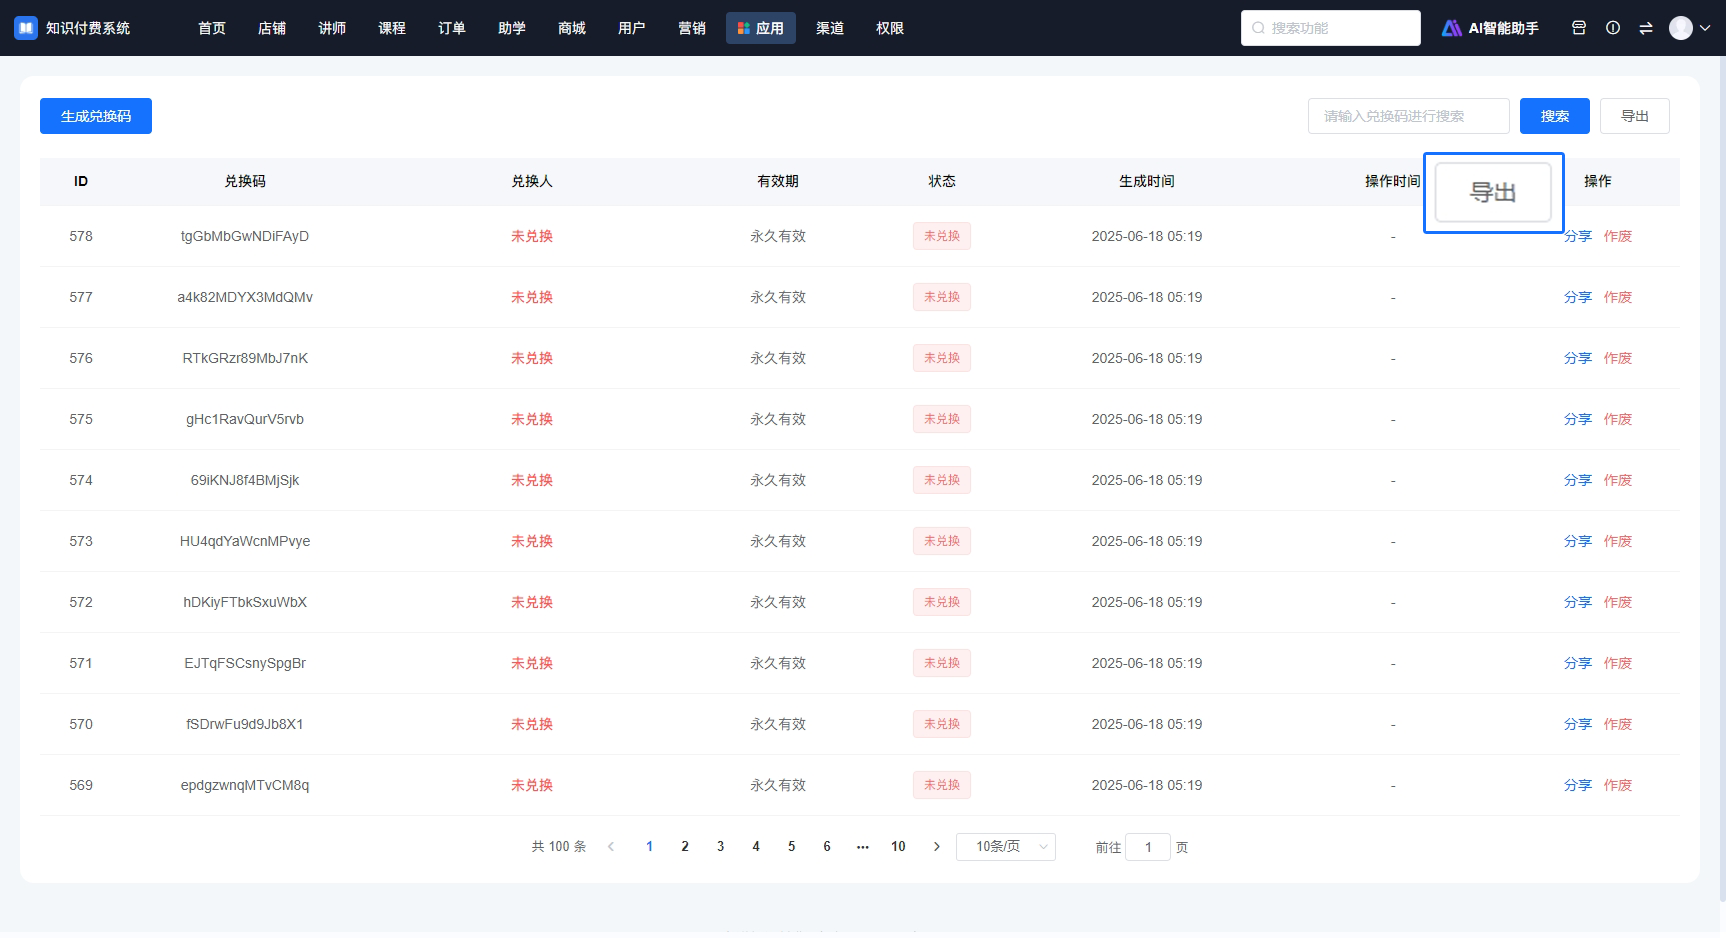This screenshot has height=938, width=1726.
Task: Click the 未兑换 status tag in row 577
Action: click(x=942, y=297)
